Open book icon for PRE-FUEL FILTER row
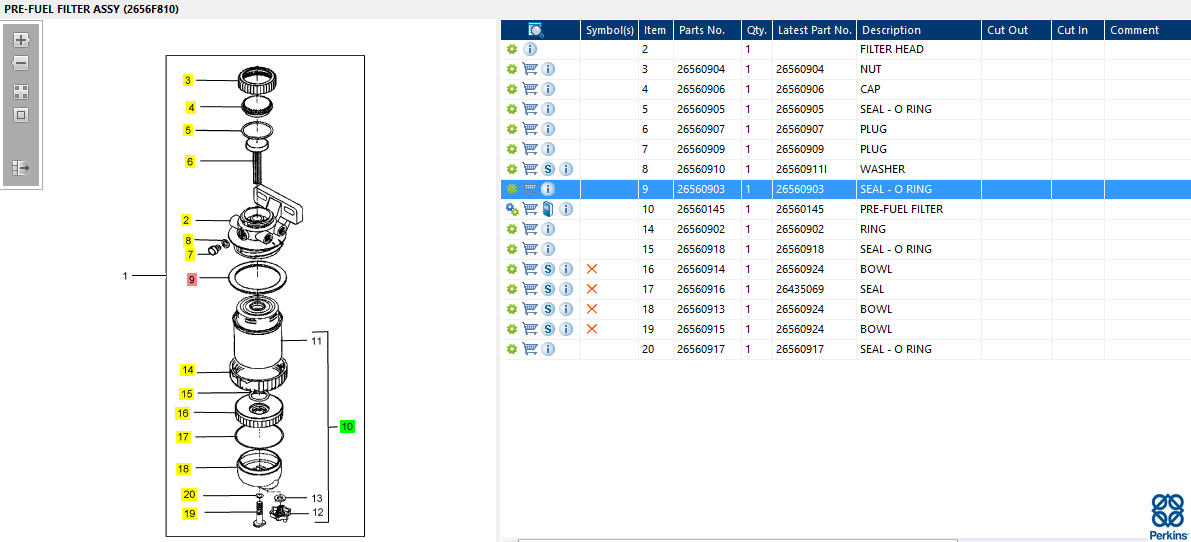The image size is (1191, 542). (x=548, y=209)
